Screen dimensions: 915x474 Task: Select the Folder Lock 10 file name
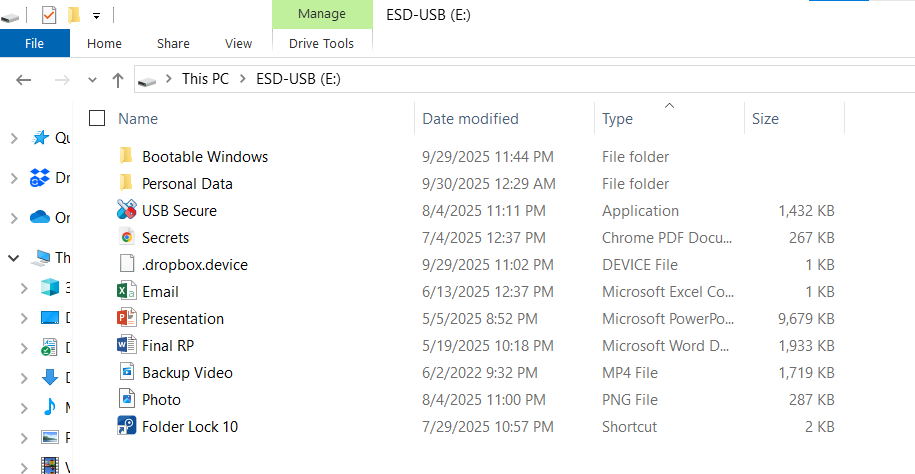(x=190, y=427)
